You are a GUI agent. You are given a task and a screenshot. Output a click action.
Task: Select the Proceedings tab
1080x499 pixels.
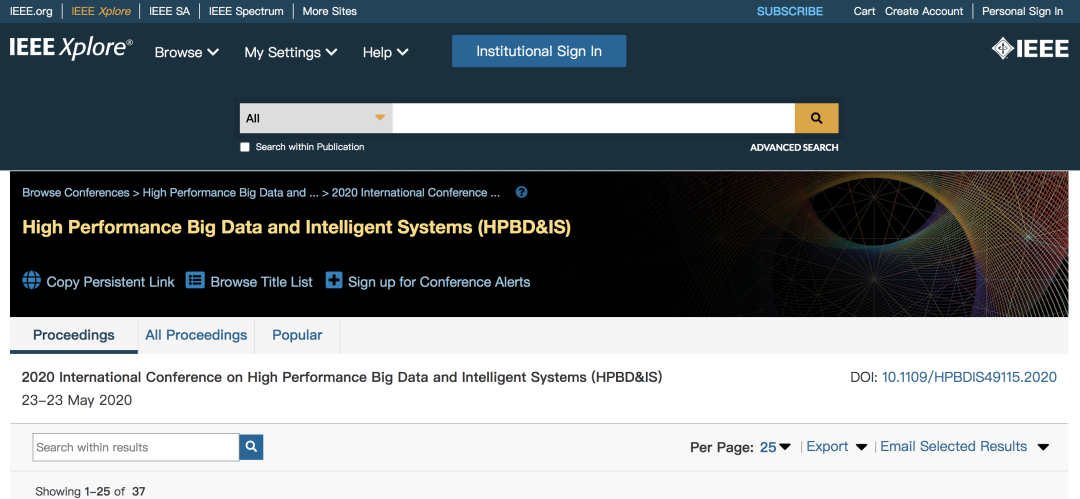74,335
